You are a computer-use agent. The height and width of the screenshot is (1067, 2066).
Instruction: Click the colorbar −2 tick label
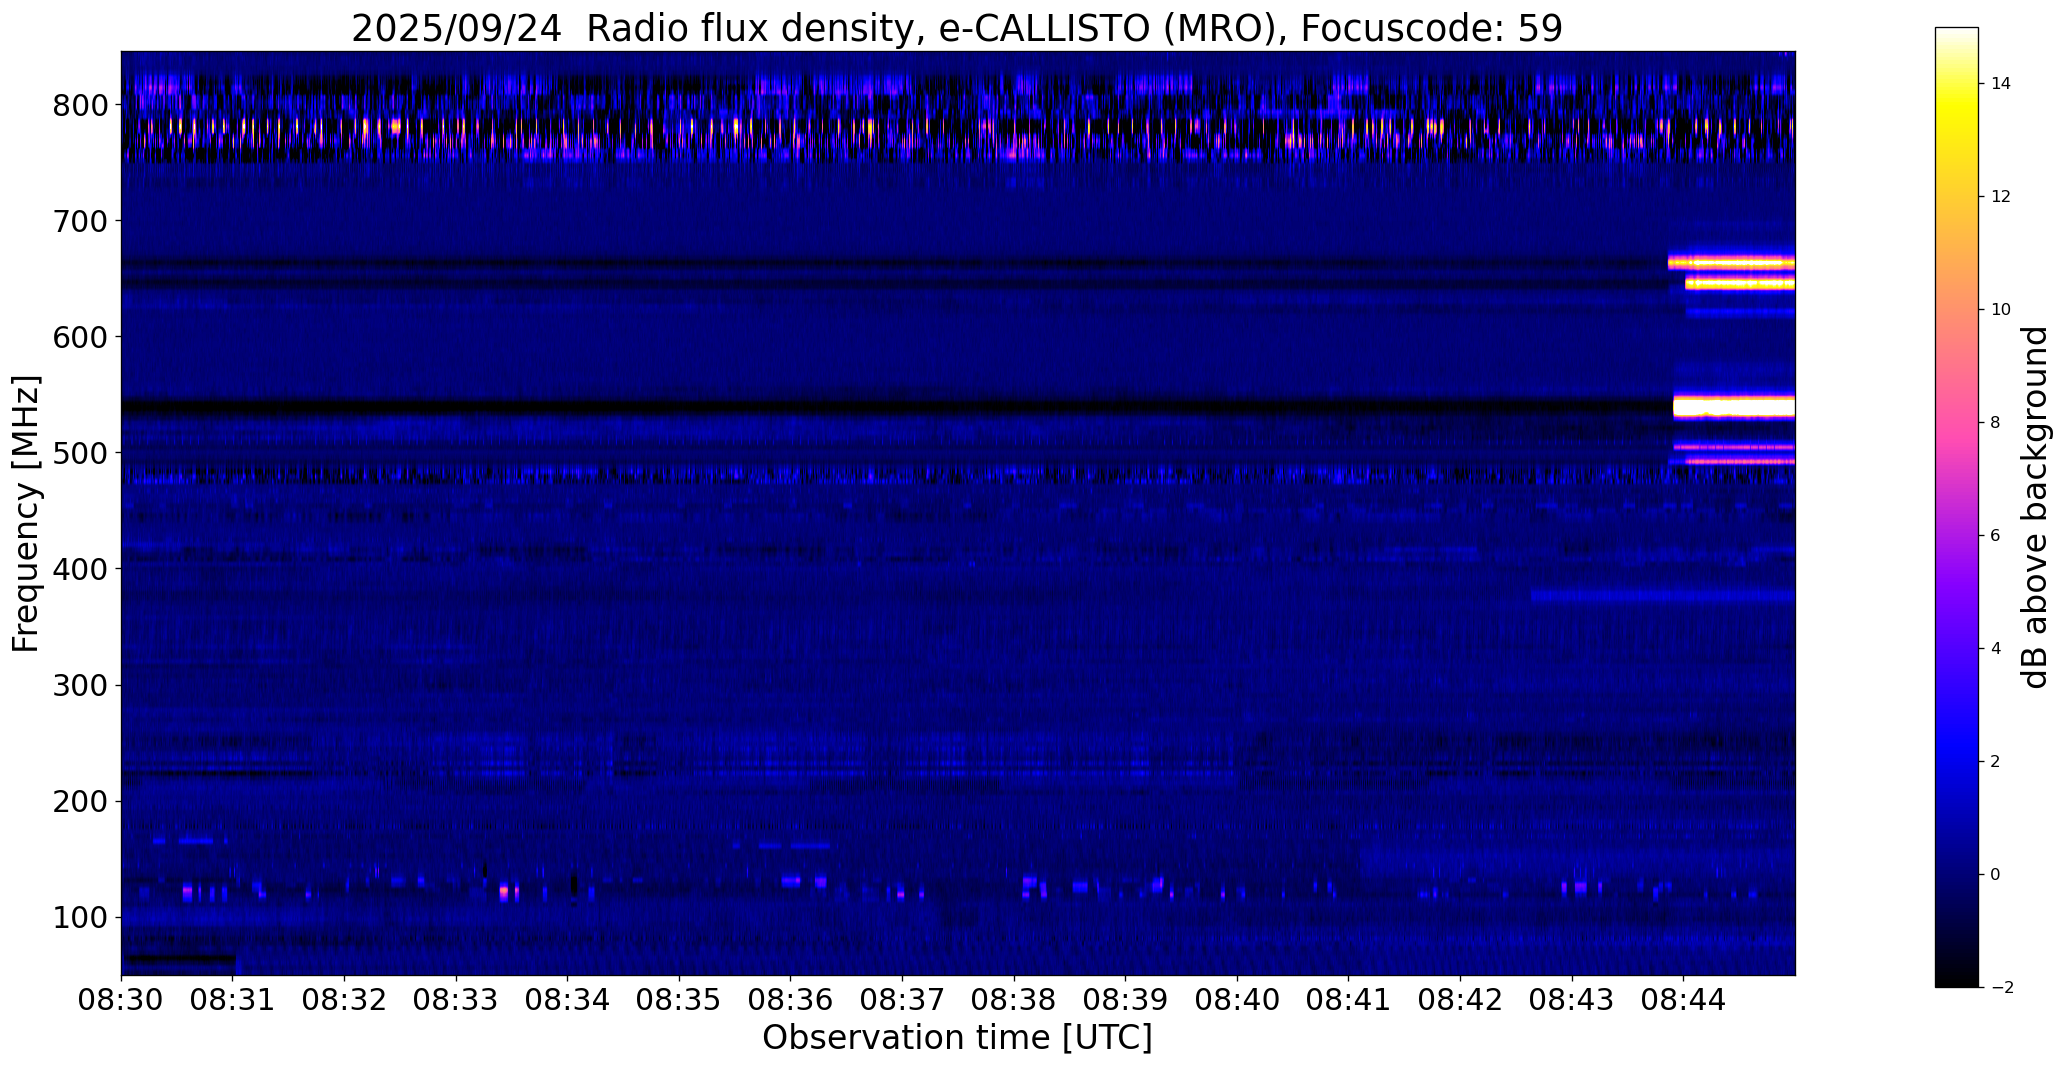[2002, 988]
